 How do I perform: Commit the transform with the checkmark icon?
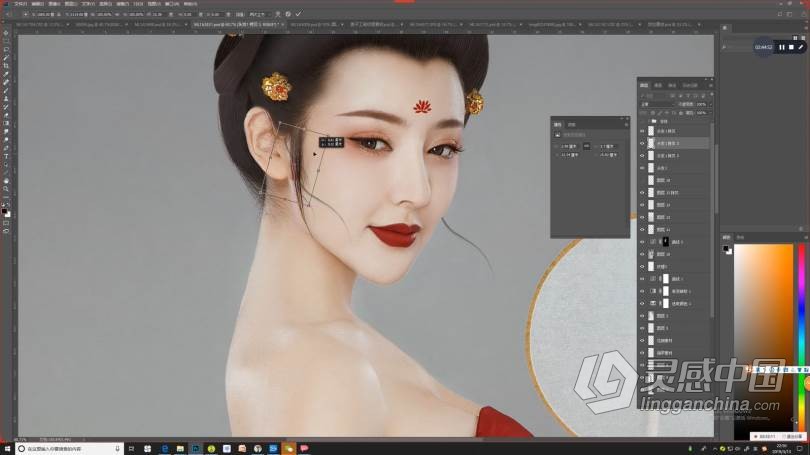pyautogui.click(x=299, y=14)
